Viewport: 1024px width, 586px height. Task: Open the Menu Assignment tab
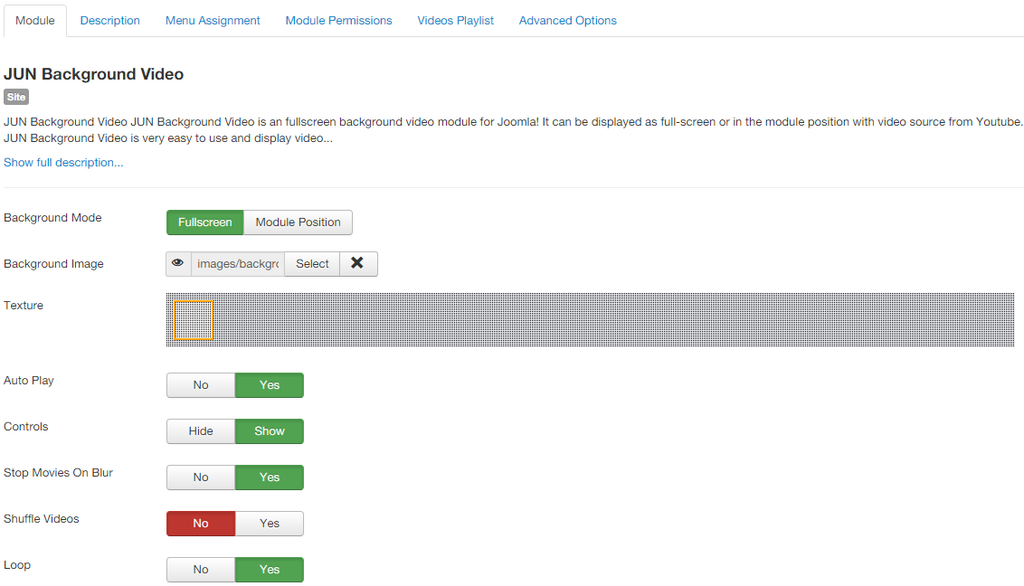pyautogui.click(x=212, y=21)
